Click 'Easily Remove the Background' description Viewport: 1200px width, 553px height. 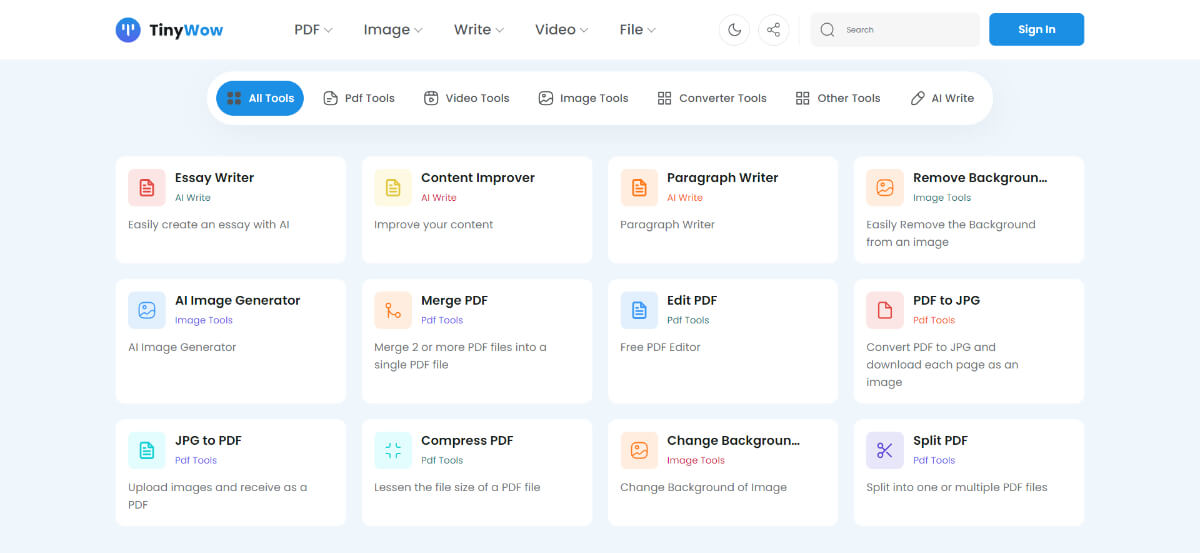point(951,233)
